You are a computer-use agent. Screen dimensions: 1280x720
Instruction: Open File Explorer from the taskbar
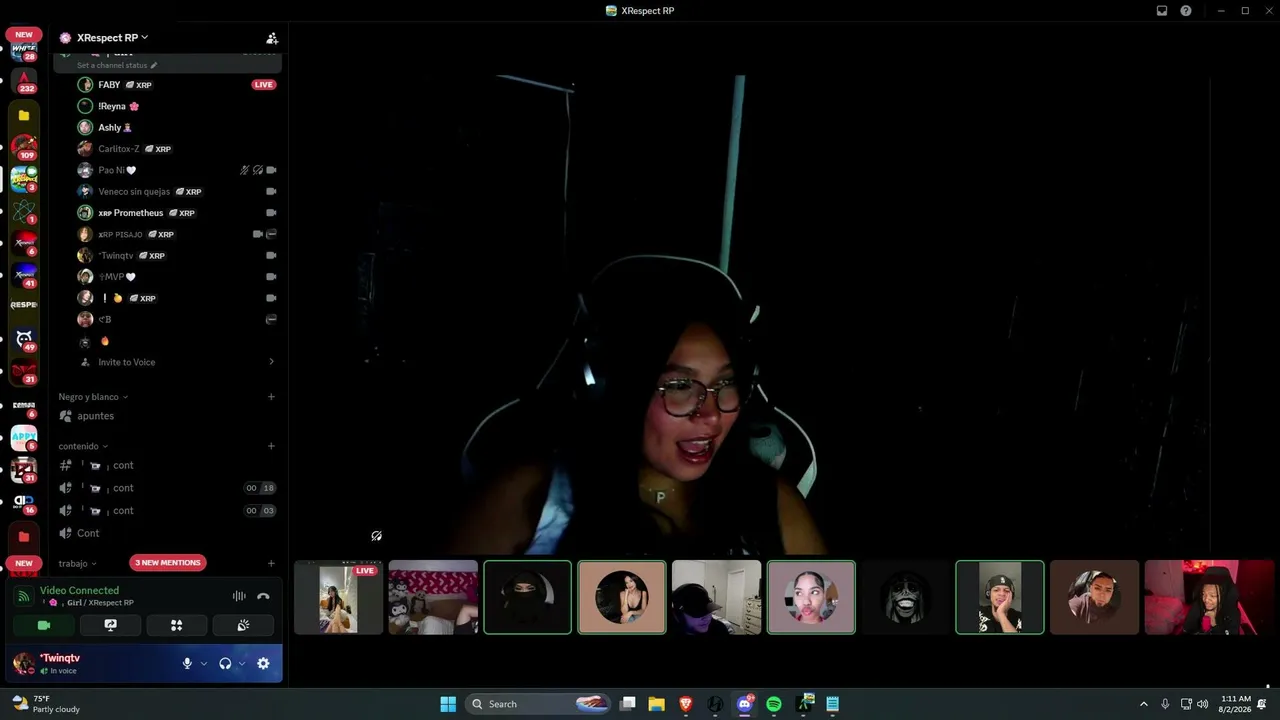click(656, 704)
